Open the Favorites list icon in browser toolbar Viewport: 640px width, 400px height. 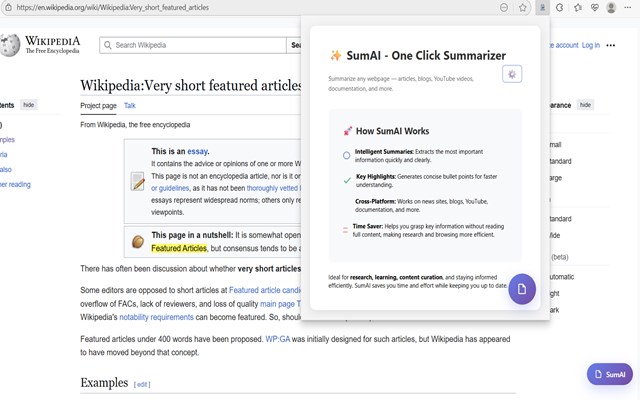(x=578, y=7)
